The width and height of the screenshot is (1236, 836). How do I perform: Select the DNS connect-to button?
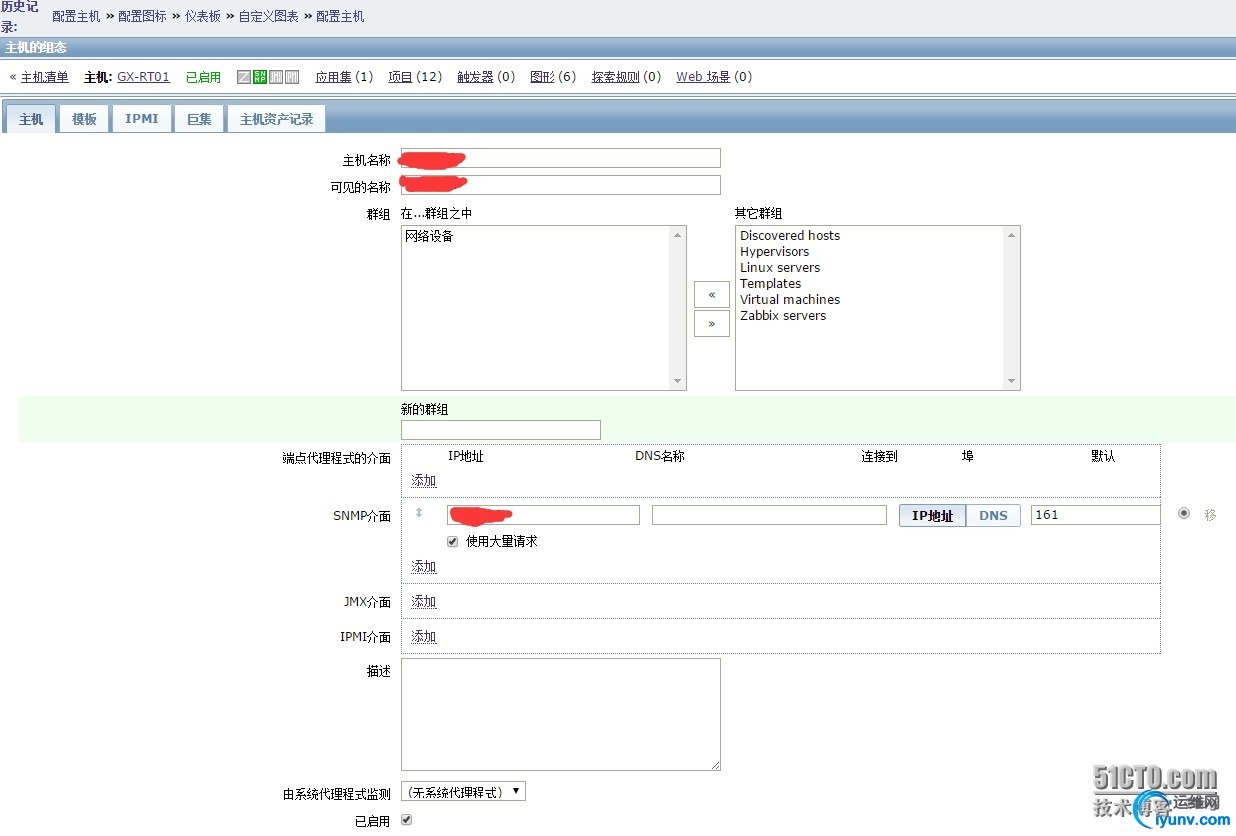[993, 515]
